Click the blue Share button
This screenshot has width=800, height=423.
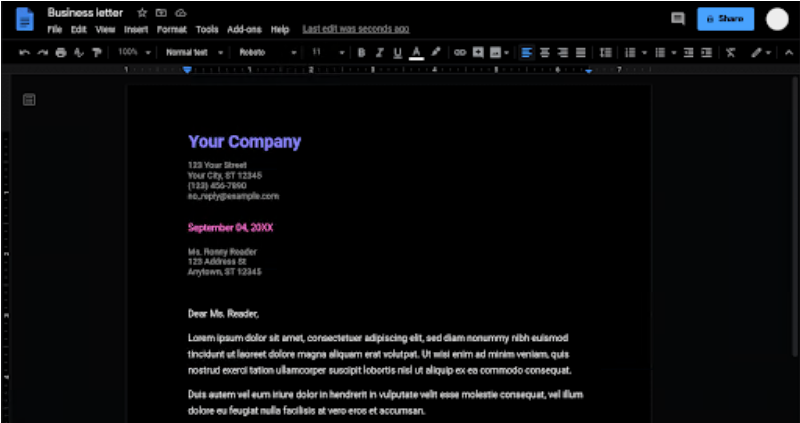click(x=725, y=18)
